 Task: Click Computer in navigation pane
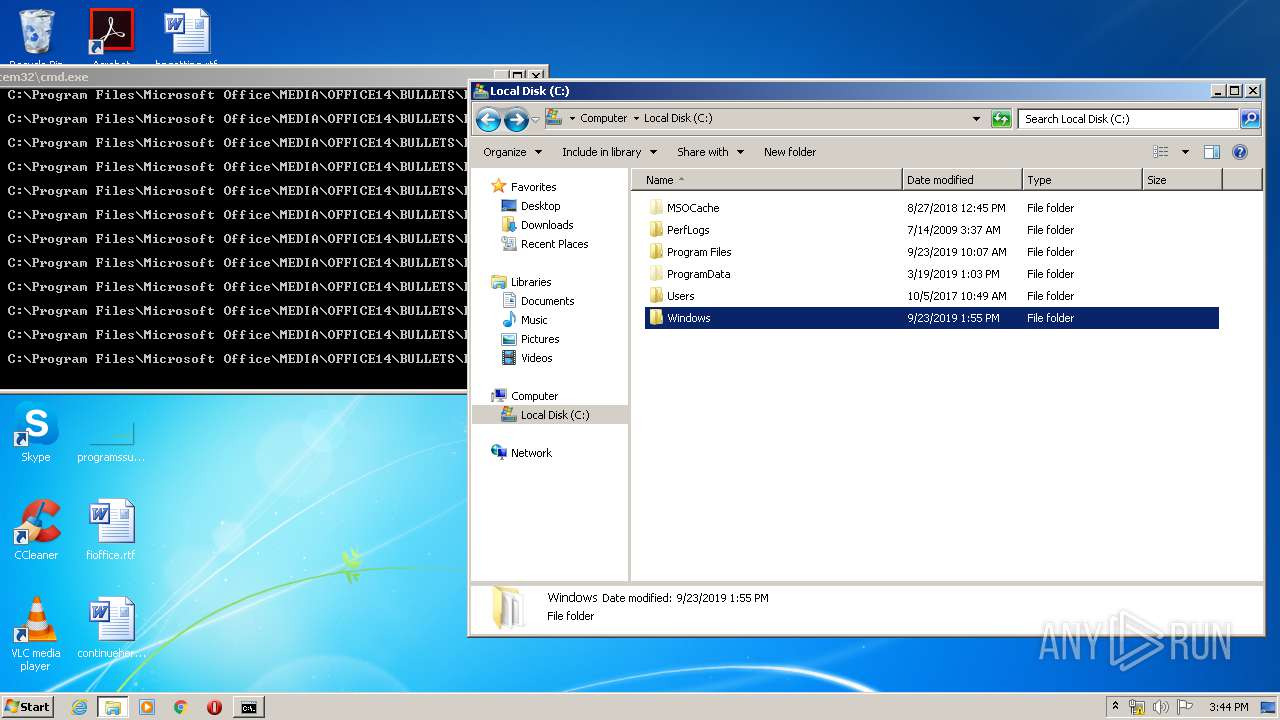534,396
